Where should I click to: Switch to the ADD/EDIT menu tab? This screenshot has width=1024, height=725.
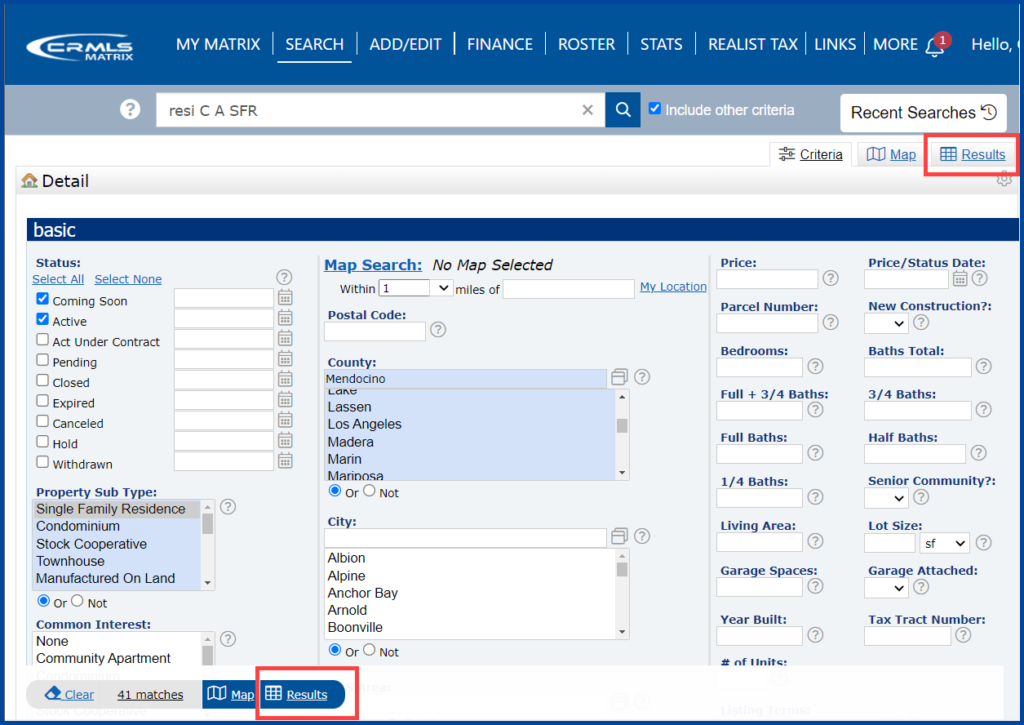tap(405, 44)
